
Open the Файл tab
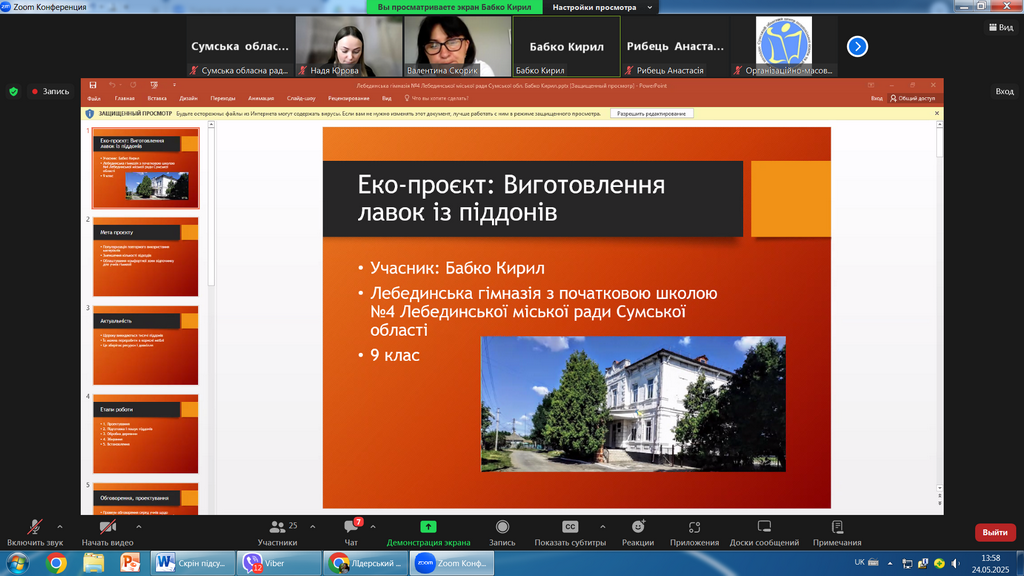coord(94,99)
